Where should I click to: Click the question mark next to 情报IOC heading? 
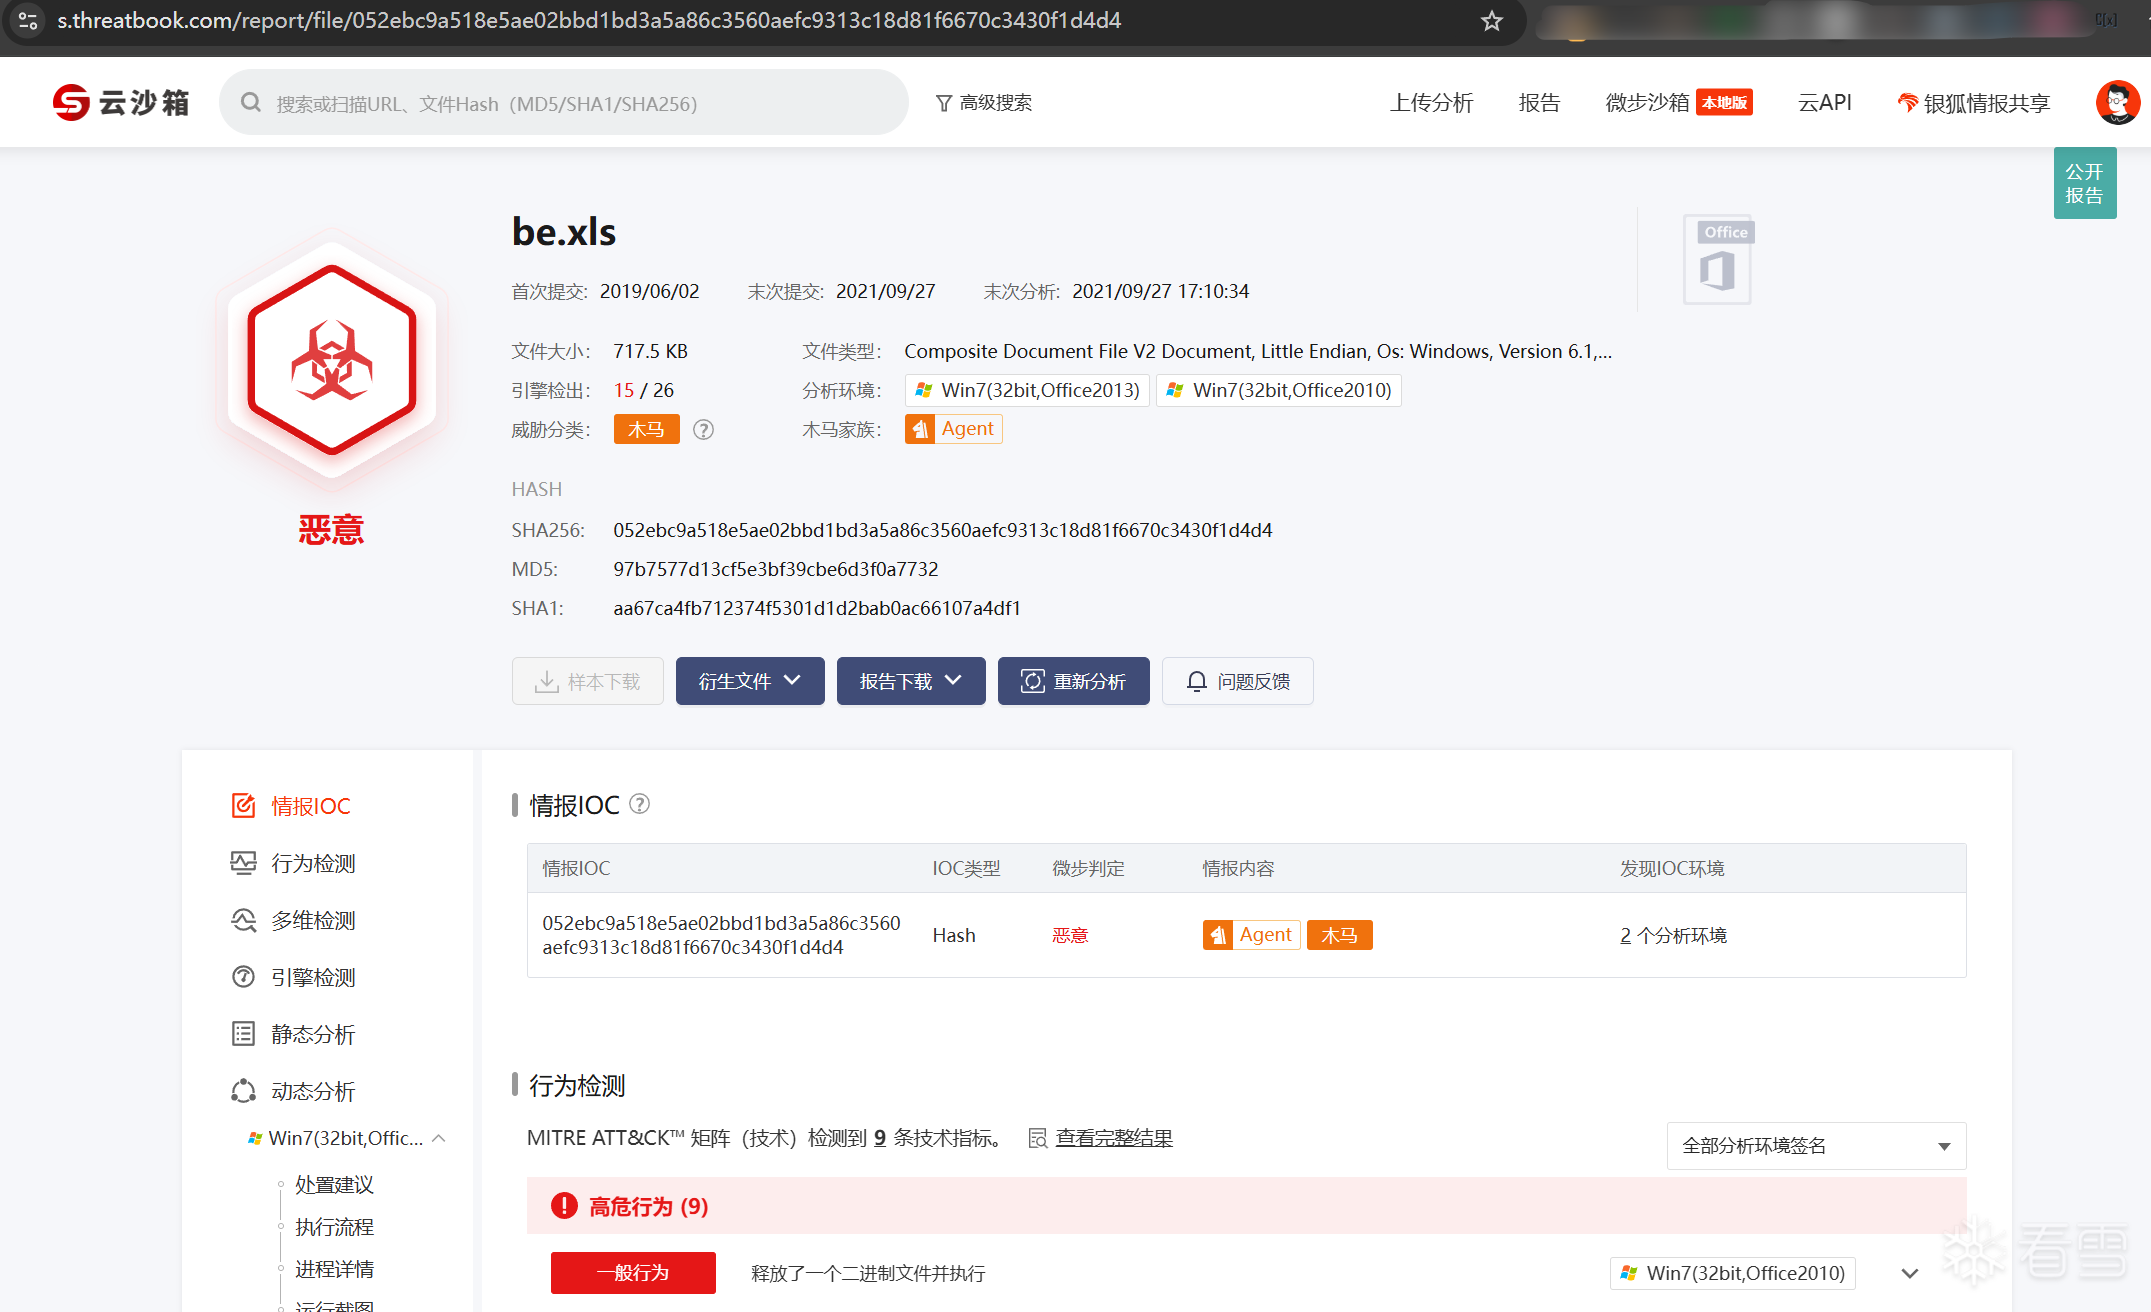pyautogui.click(x=640, y=804)
